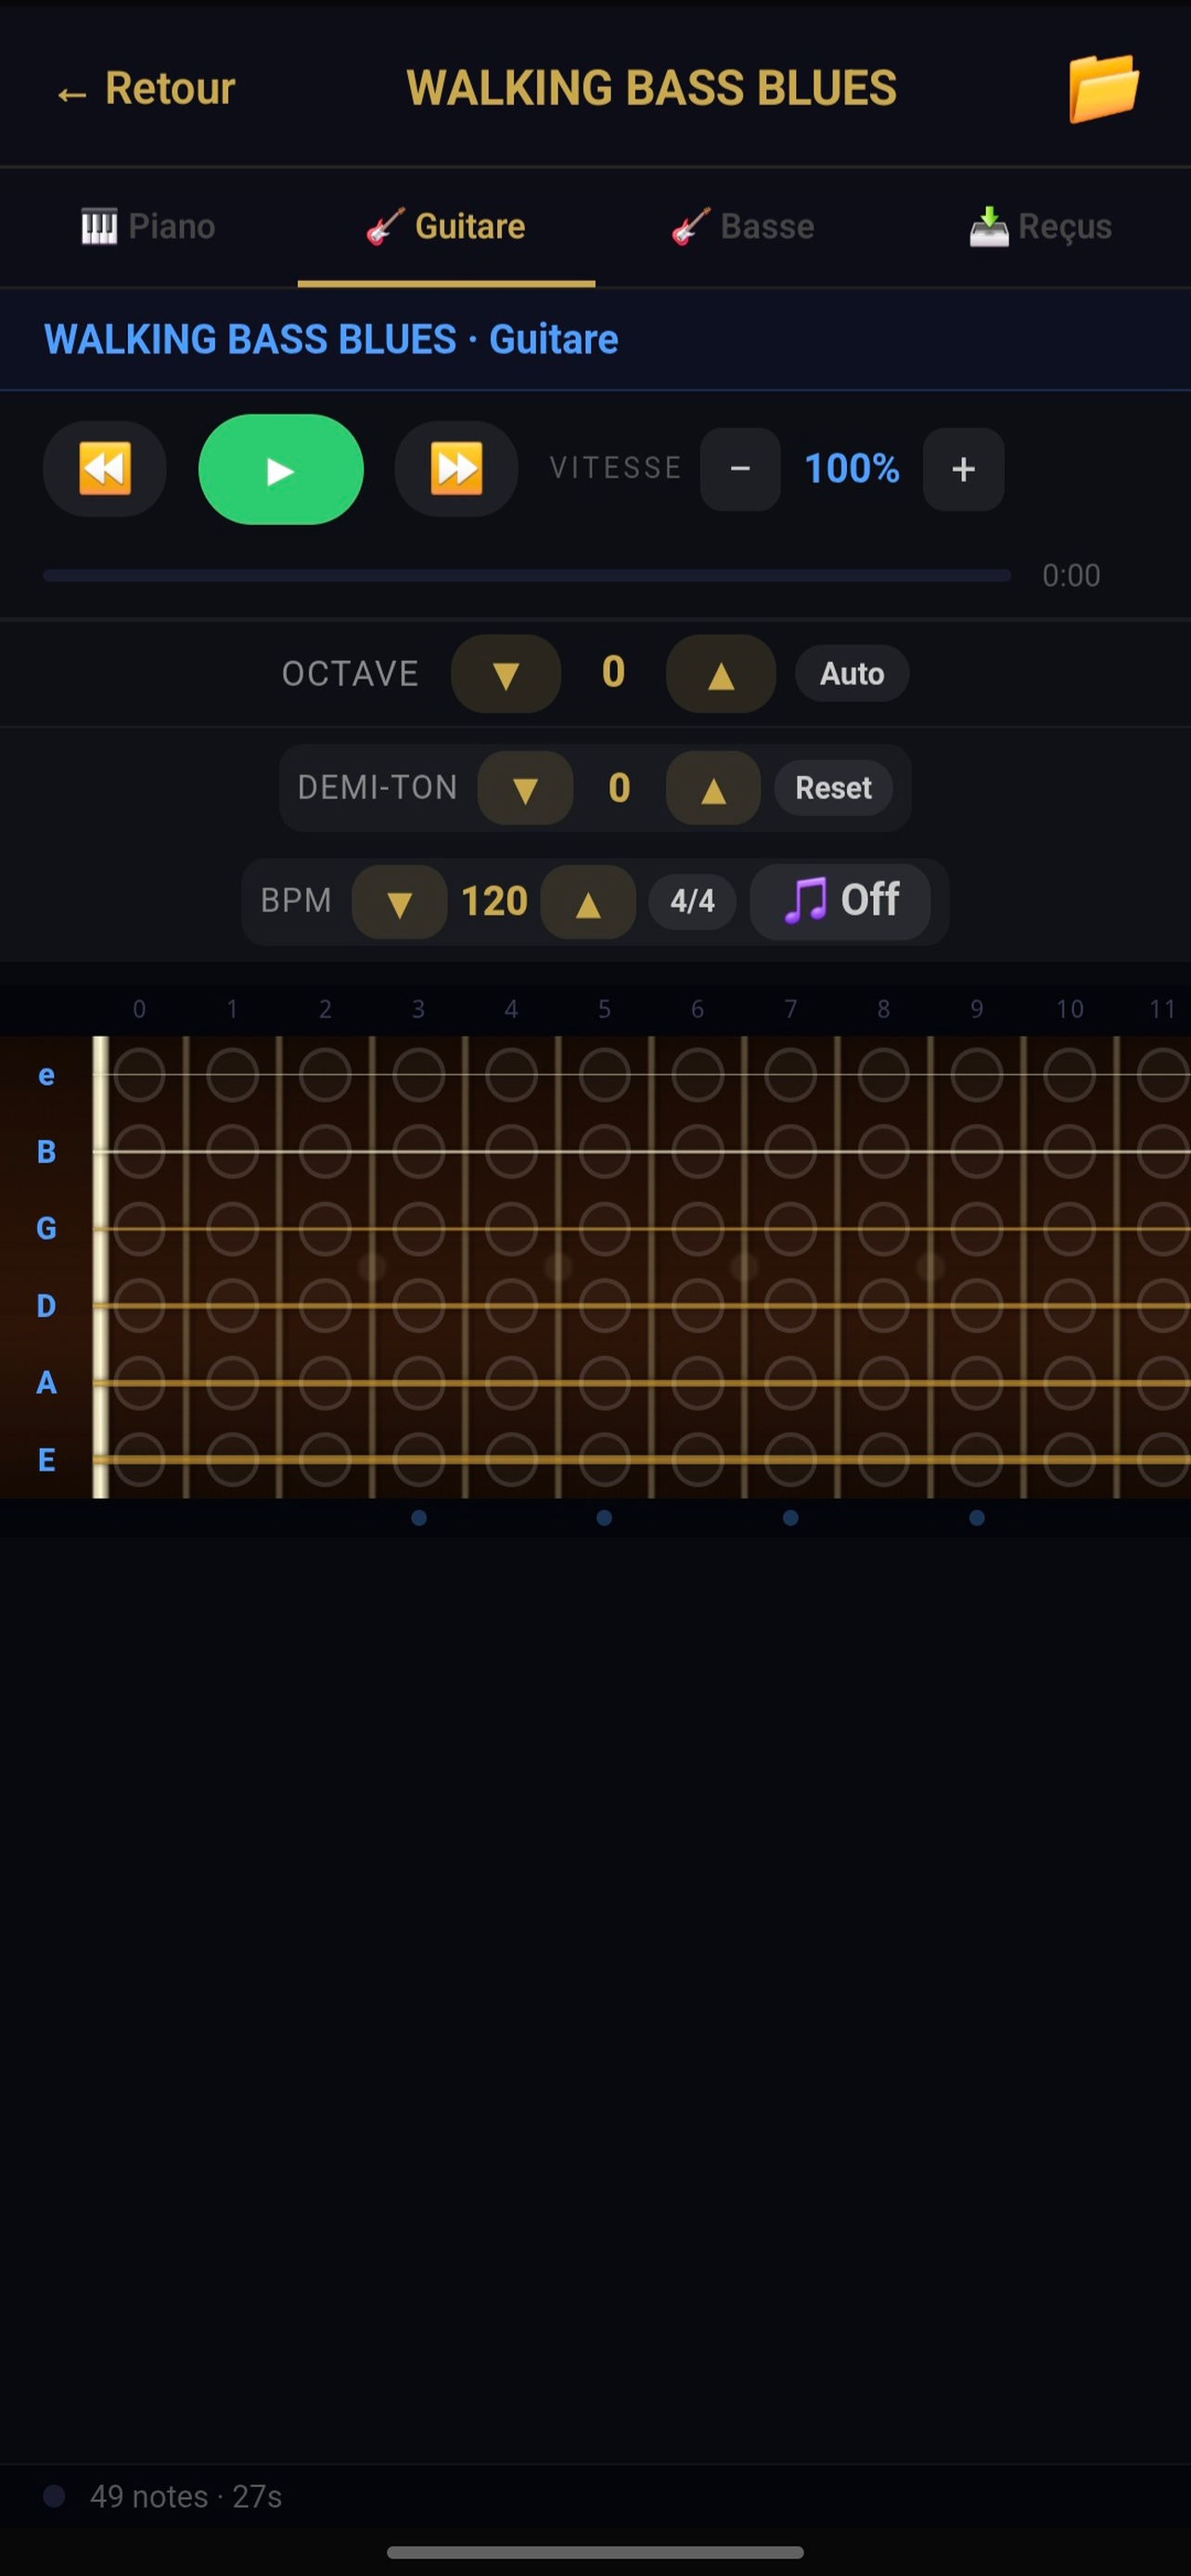This screenshot has height=2576, width=1191.
Task: Tap fret 6 on the B string
Action: (x=697, y=1152)
